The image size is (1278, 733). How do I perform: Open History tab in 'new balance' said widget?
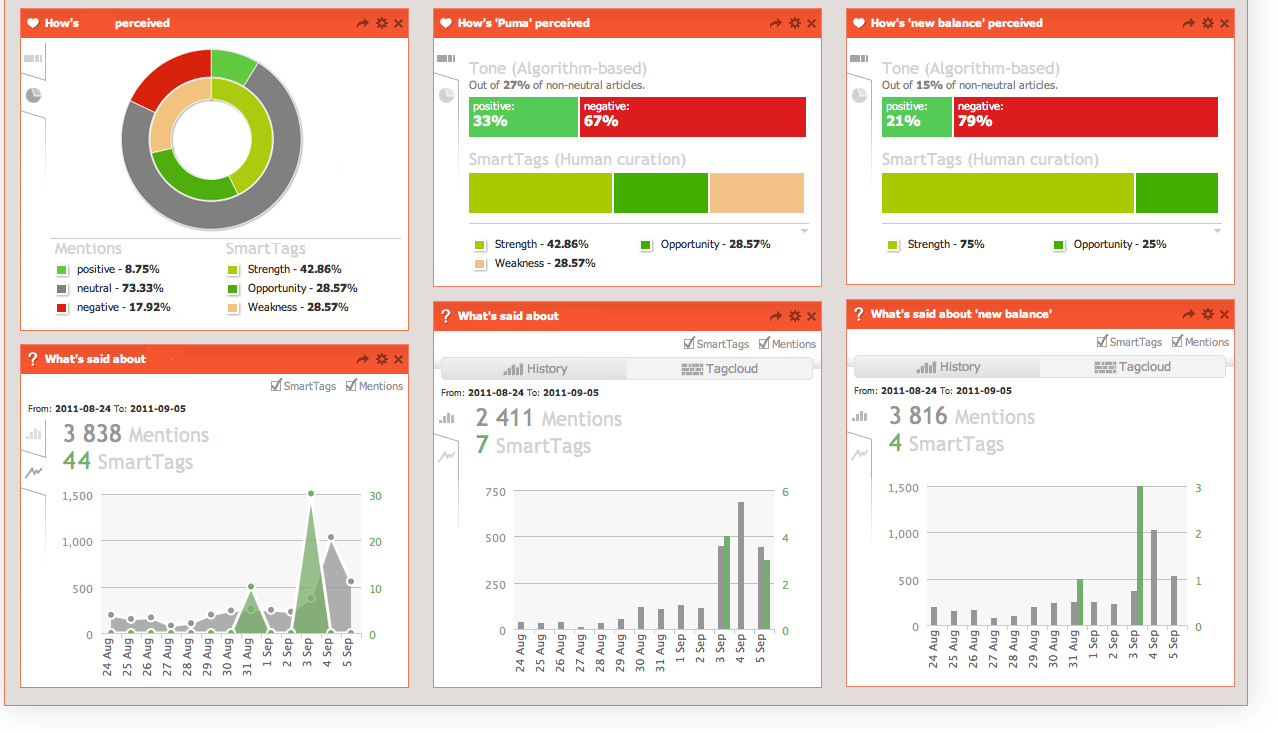(948, 367)
